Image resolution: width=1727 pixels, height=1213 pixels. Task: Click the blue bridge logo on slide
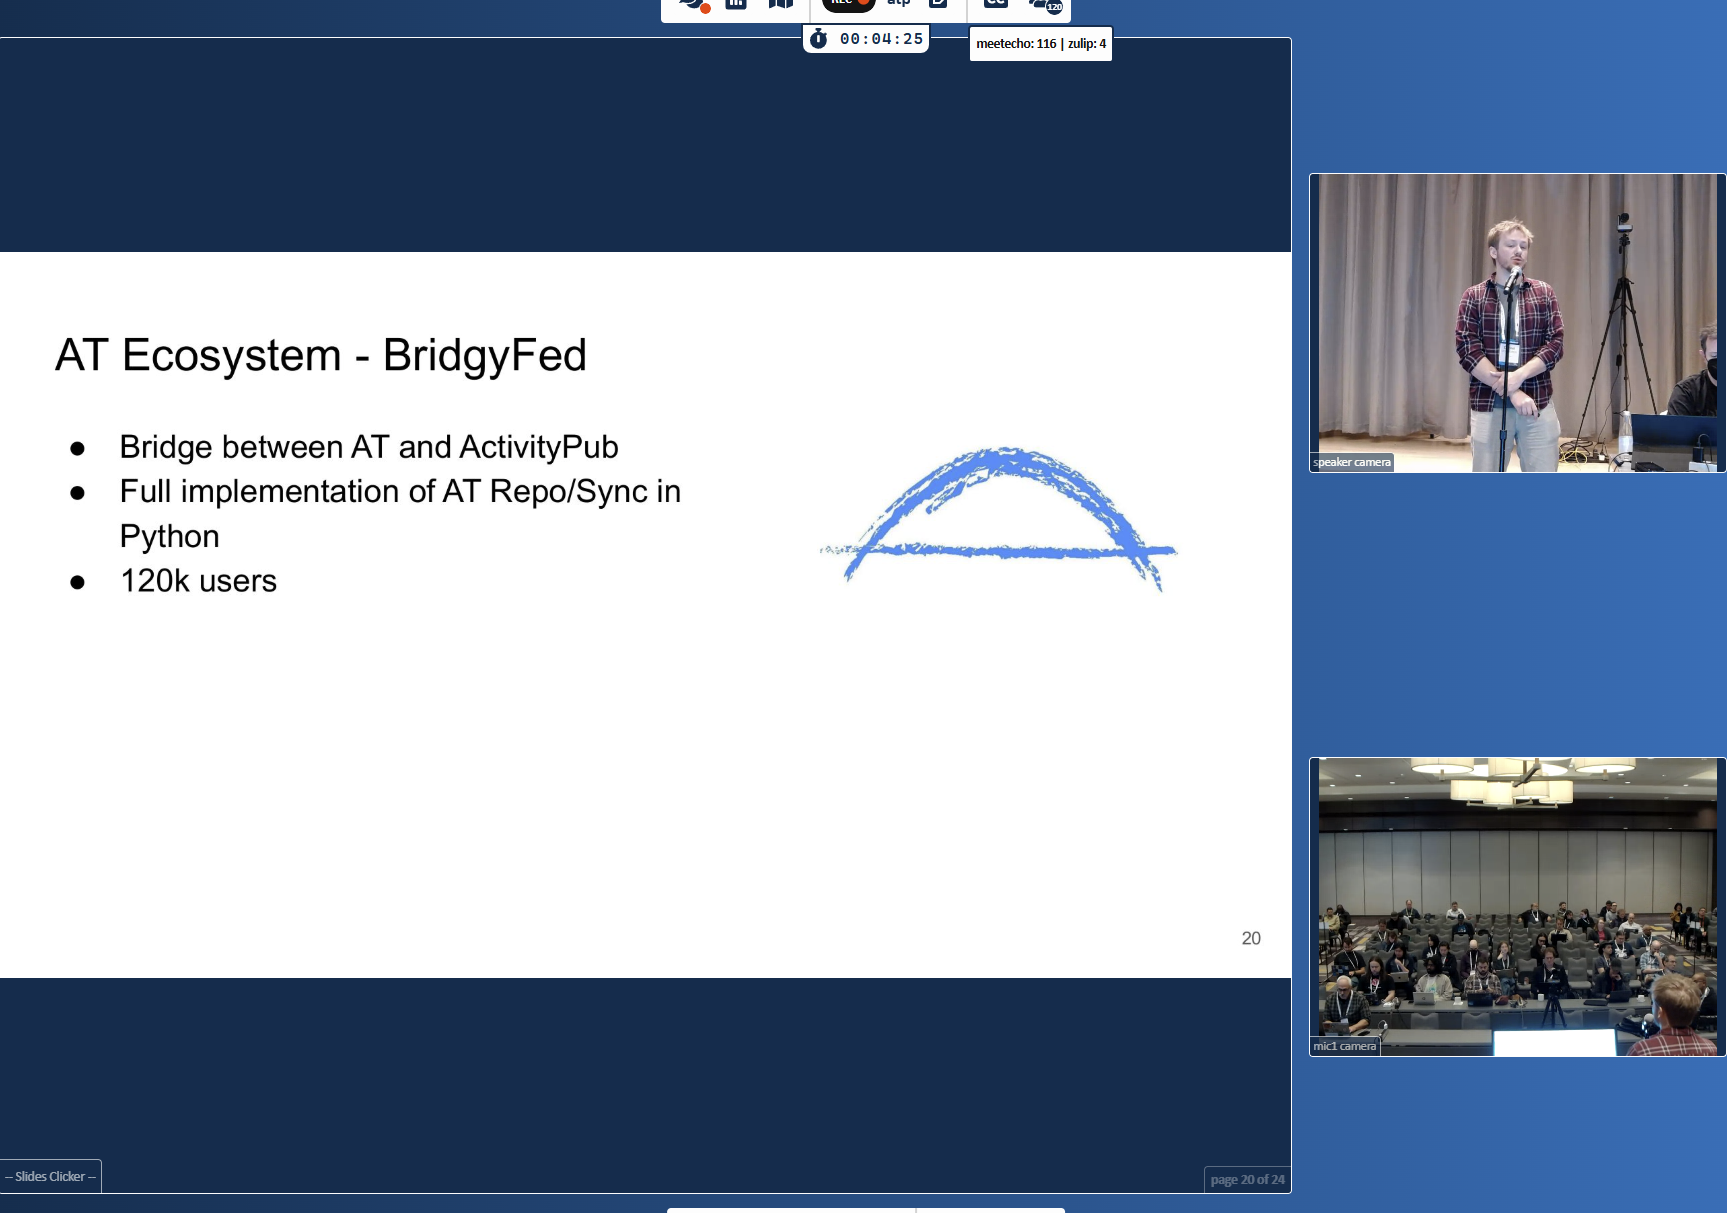pyautogui.click(x=998, y=517)
